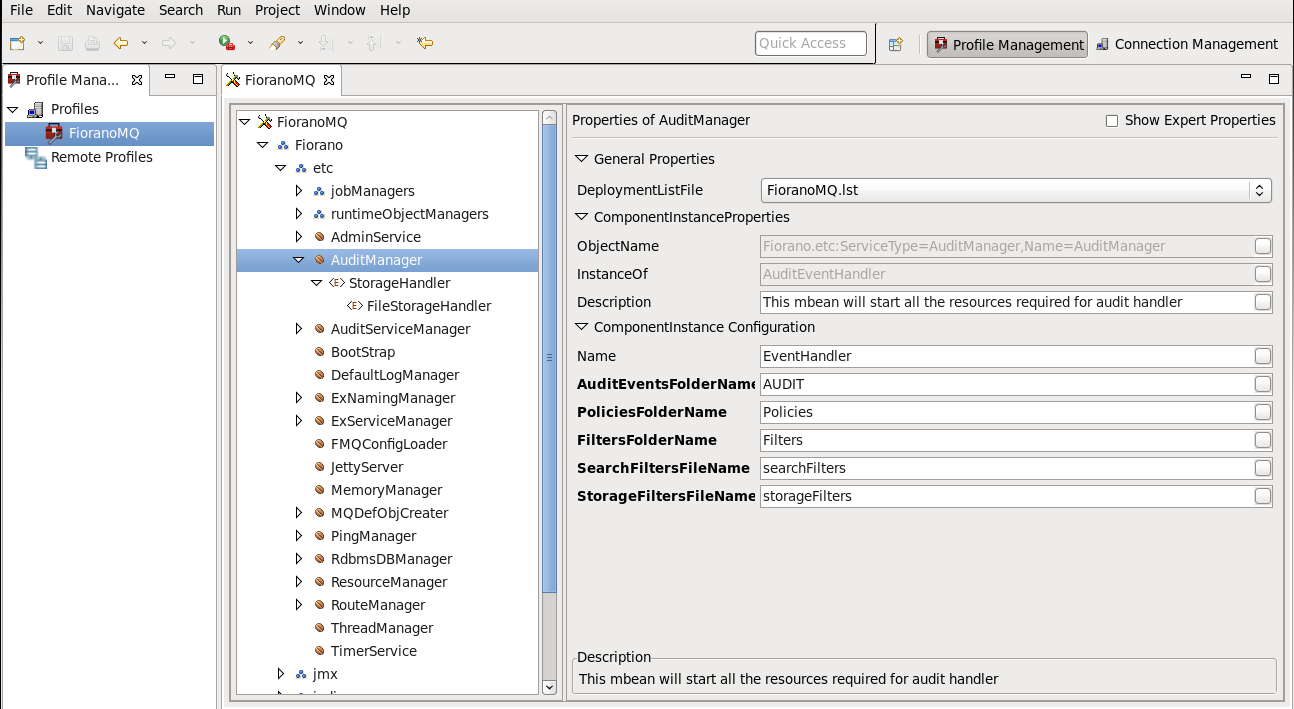Select the RouteManager tree item
The width and height of the screenshot is (1294, 709).
click(x=378, y=605)
